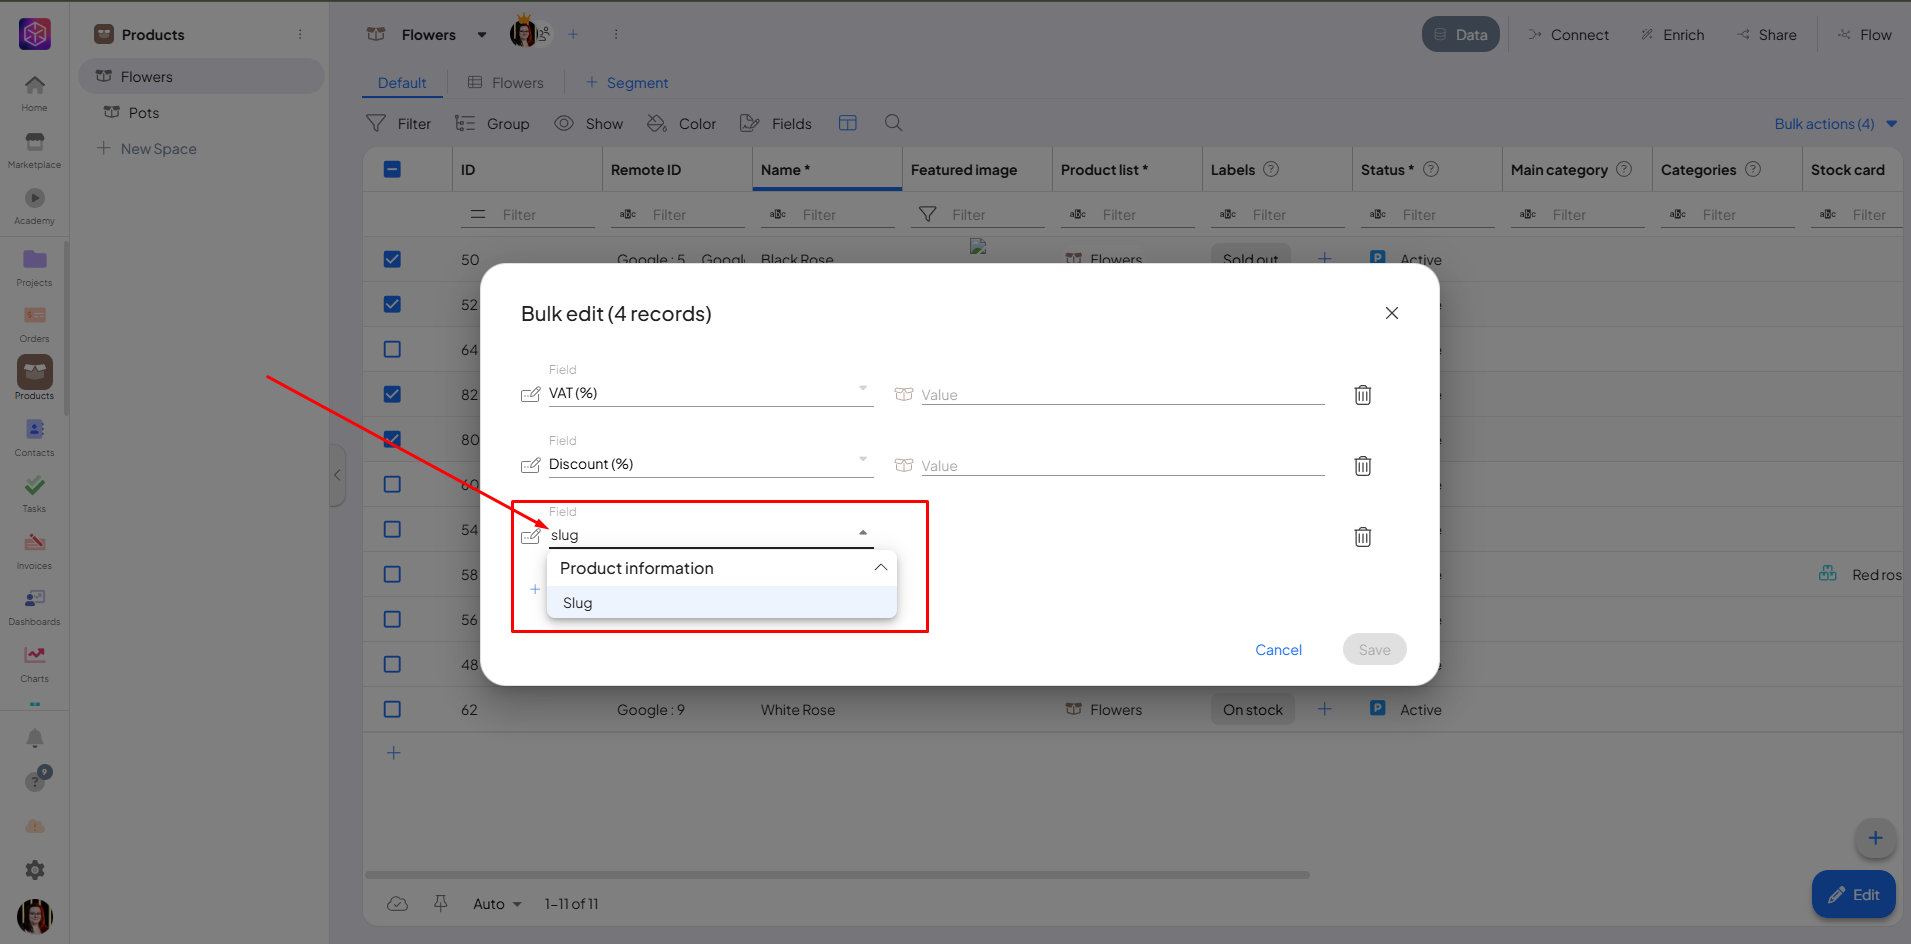
Task: Open notifications bell icon
Action: pyautogui.click(x=34, y=739)
